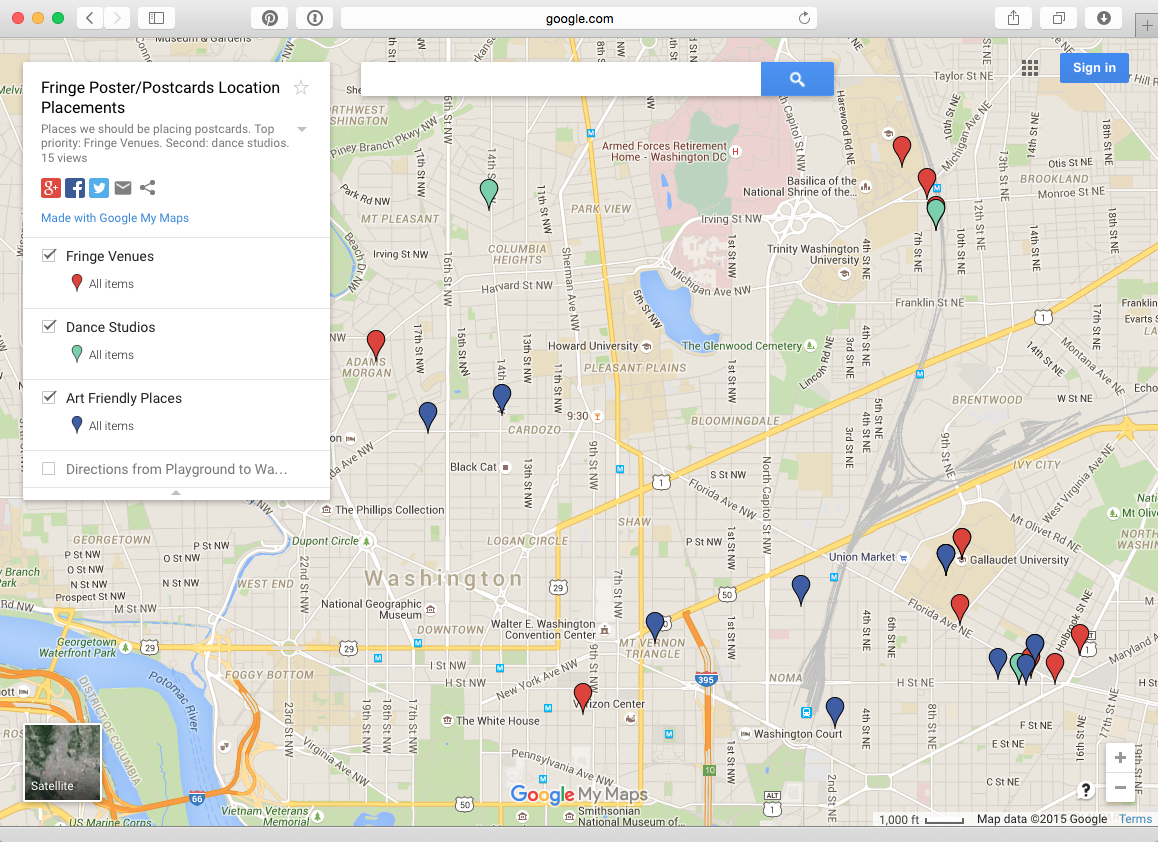The height and width of the screenshot is (842, 1158).
Task: Open Made with Google My Maps link
Action: point(114,218)
